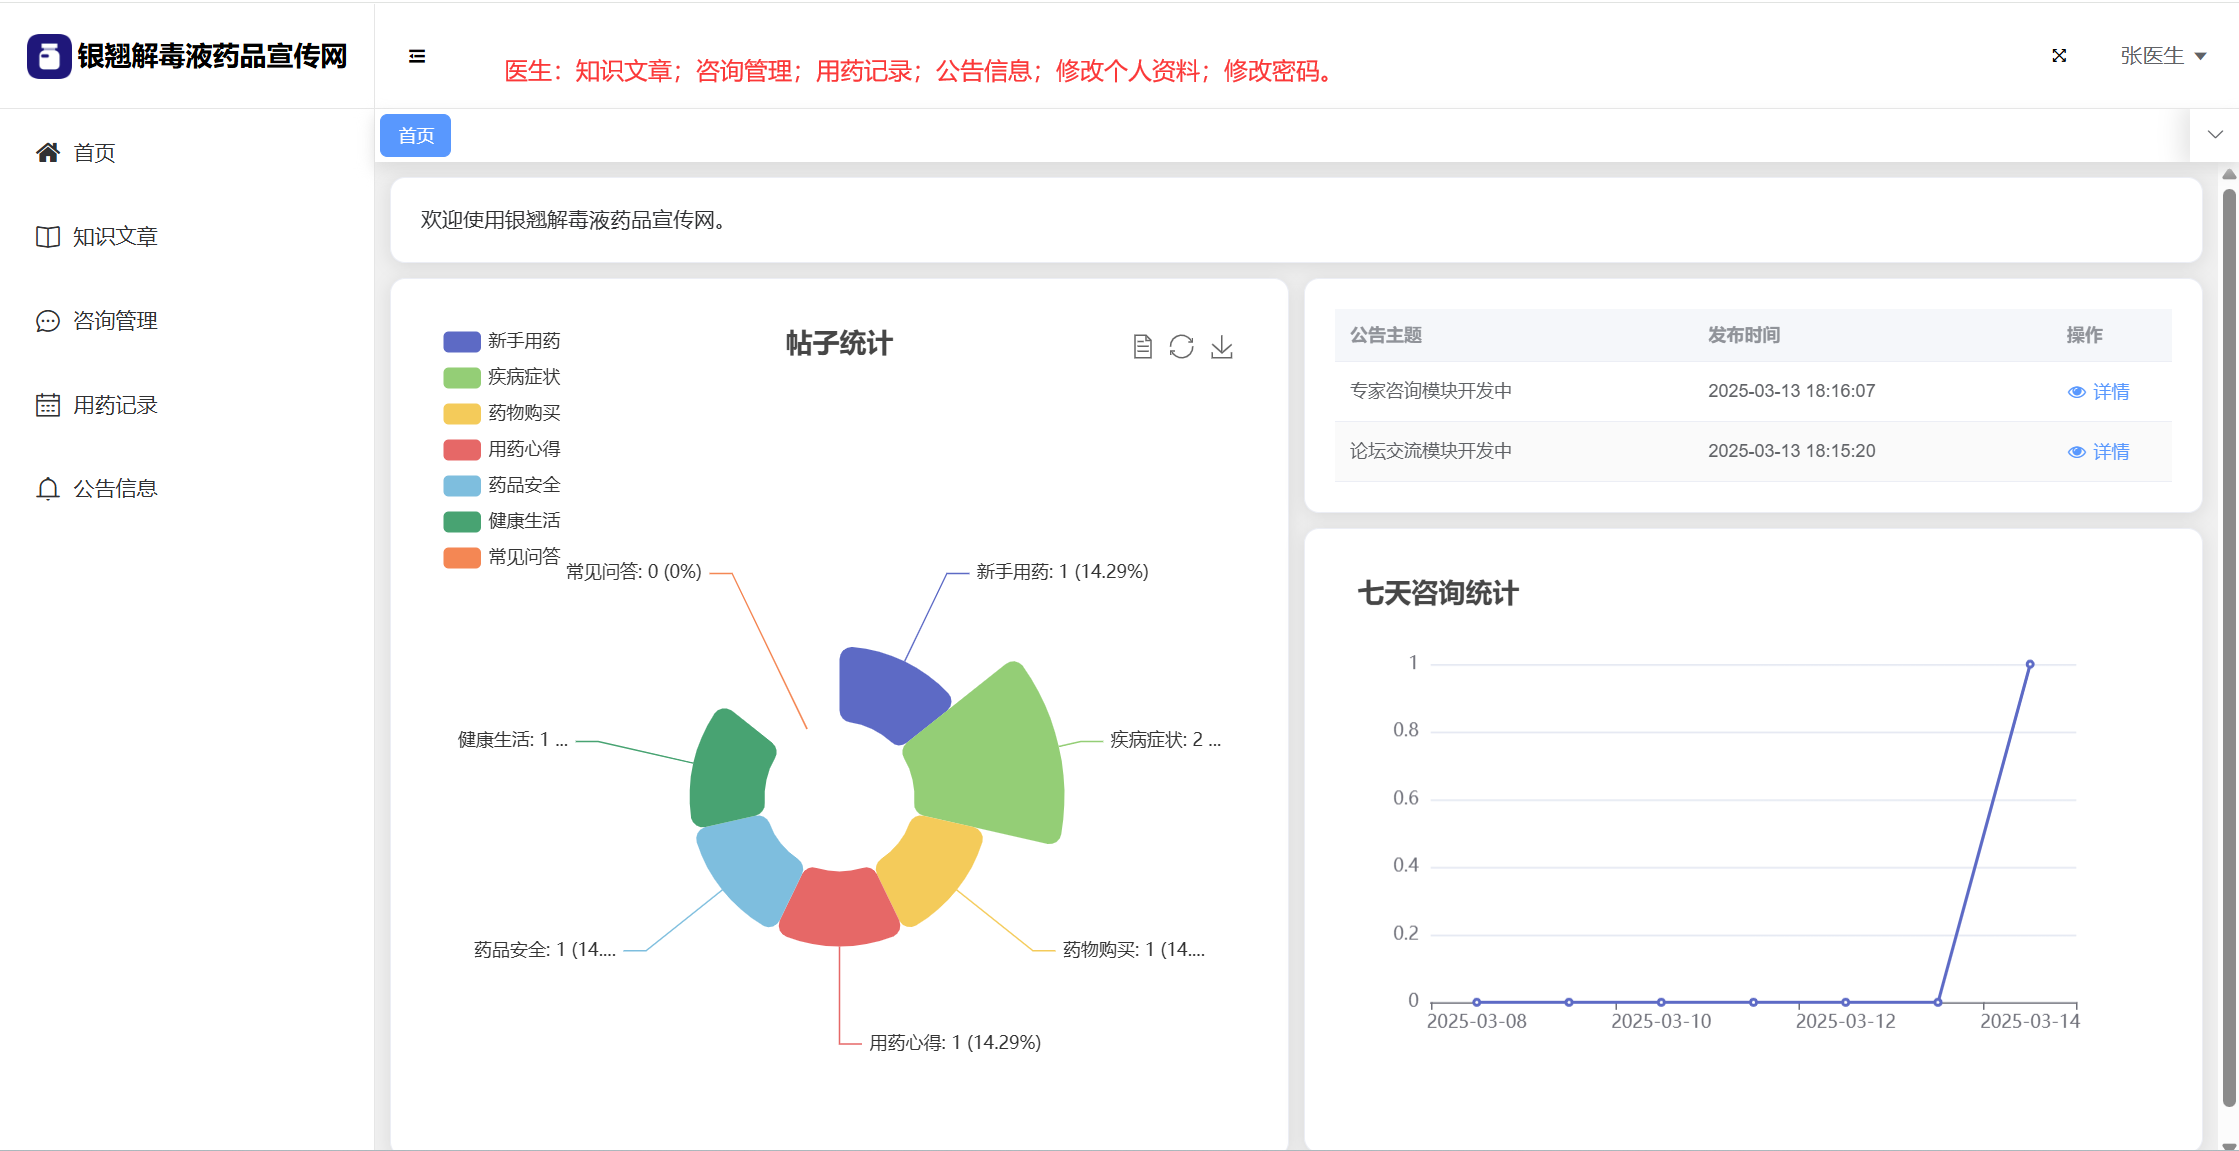Click the calendar icon for 用药记录
Screen dimensions: 2239x1151
coord(47,405)
